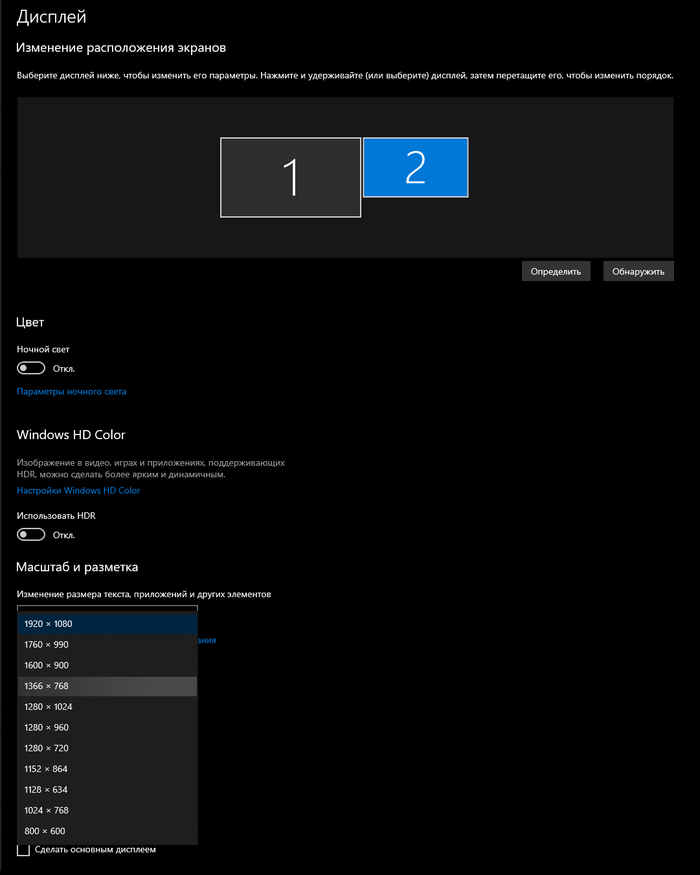Set resolution to 1024 × 768
700x875 pixels.
point(108,810)
